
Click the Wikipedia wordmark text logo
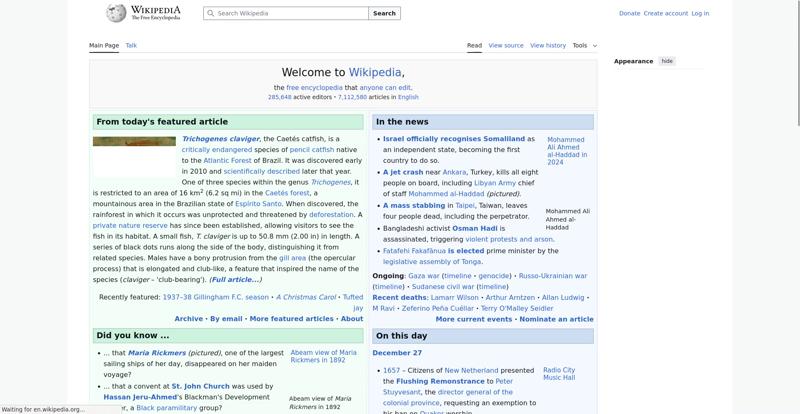(156, 13)
